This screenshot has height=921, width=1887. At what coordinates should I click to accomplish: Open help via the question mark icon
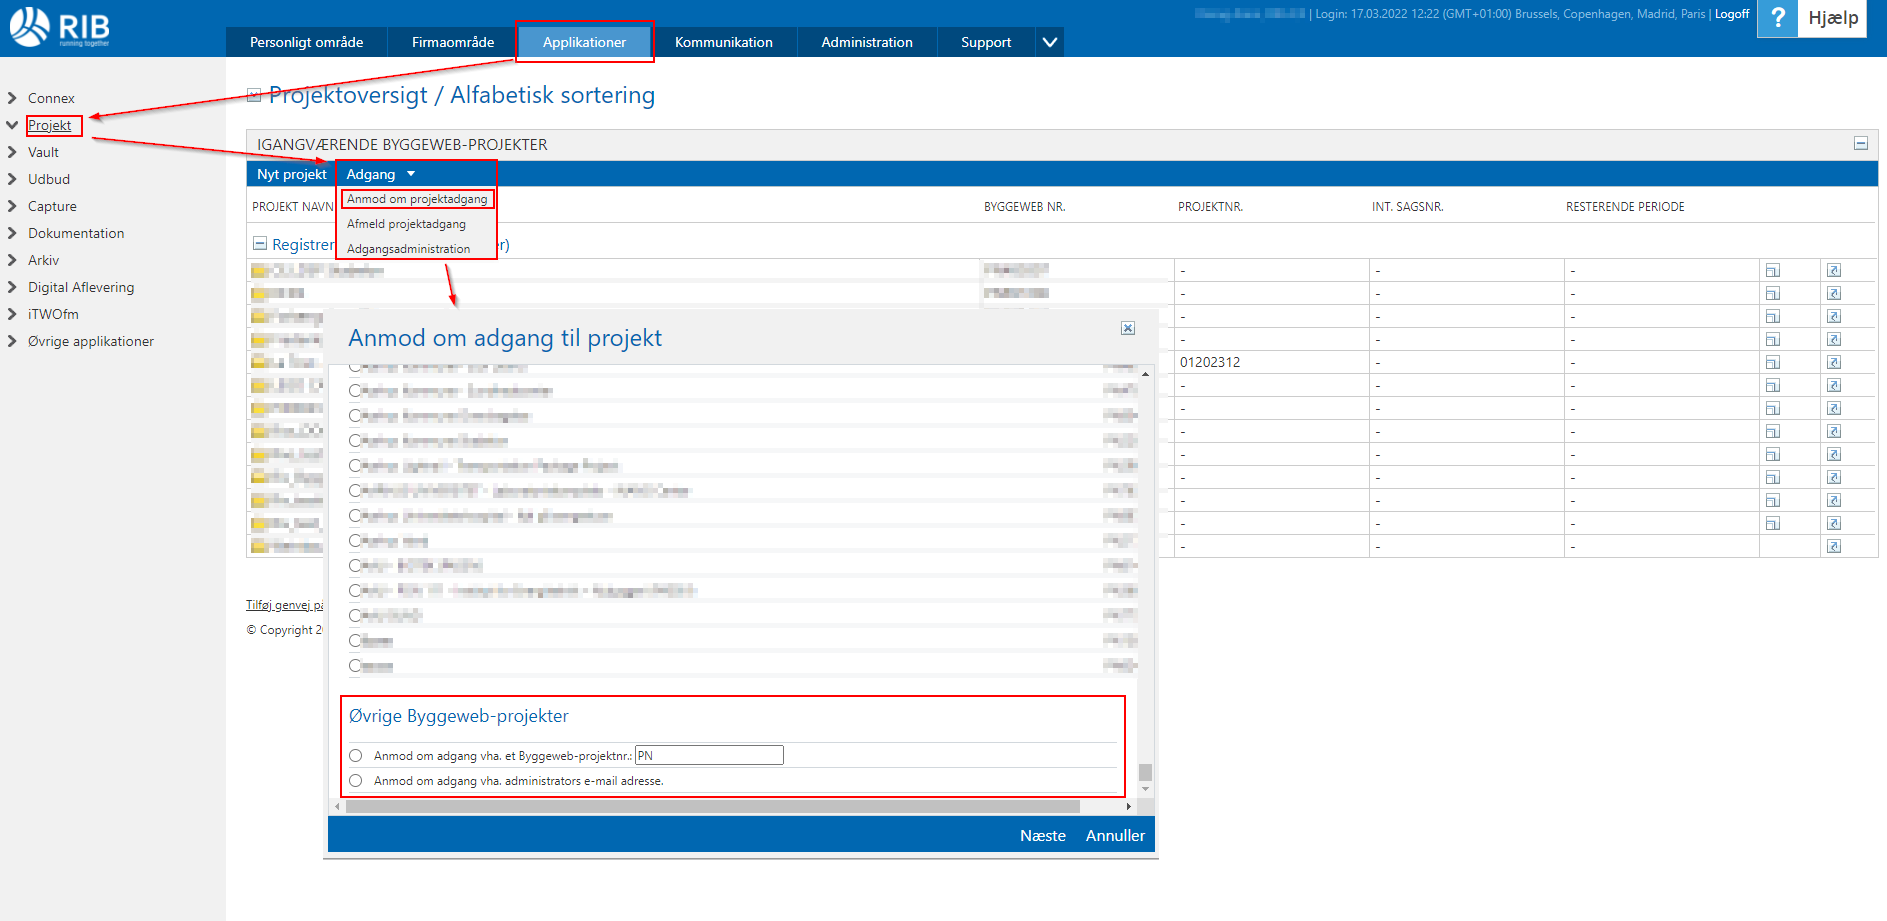pos(1777,18)
